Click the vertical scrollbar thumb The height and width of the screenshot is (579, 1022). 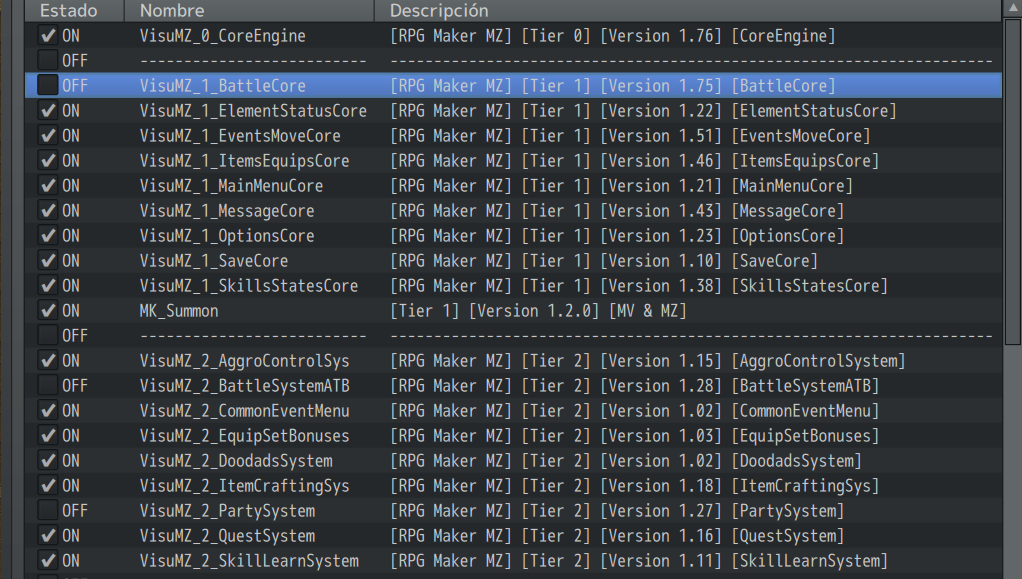[1013, 181]
